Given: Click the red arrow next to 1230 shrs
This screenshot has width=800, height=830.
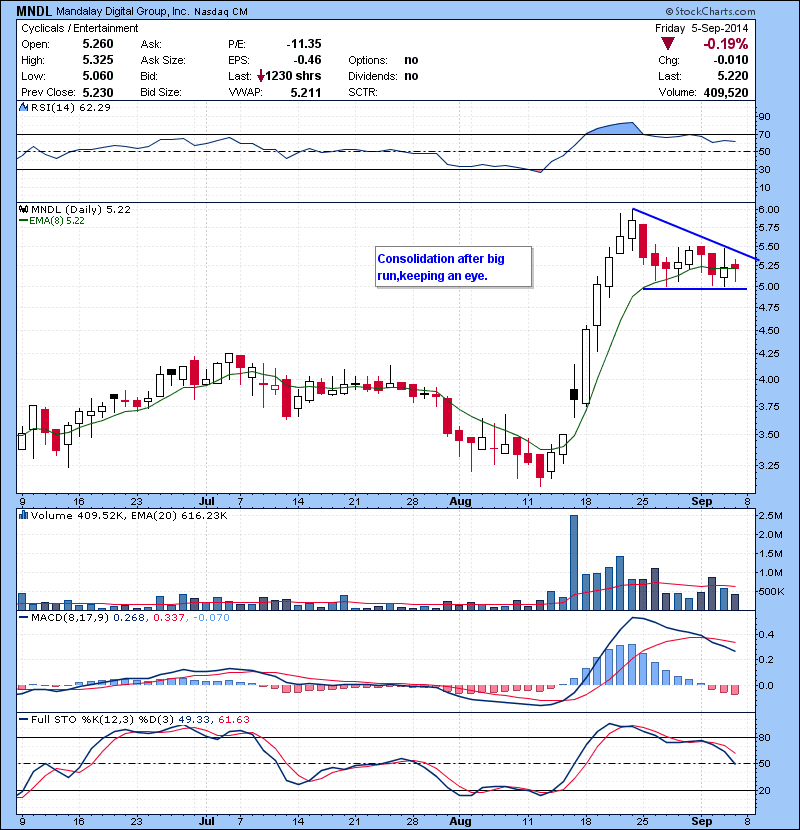Looking at the screenshot, I should (x=260, y=76).
